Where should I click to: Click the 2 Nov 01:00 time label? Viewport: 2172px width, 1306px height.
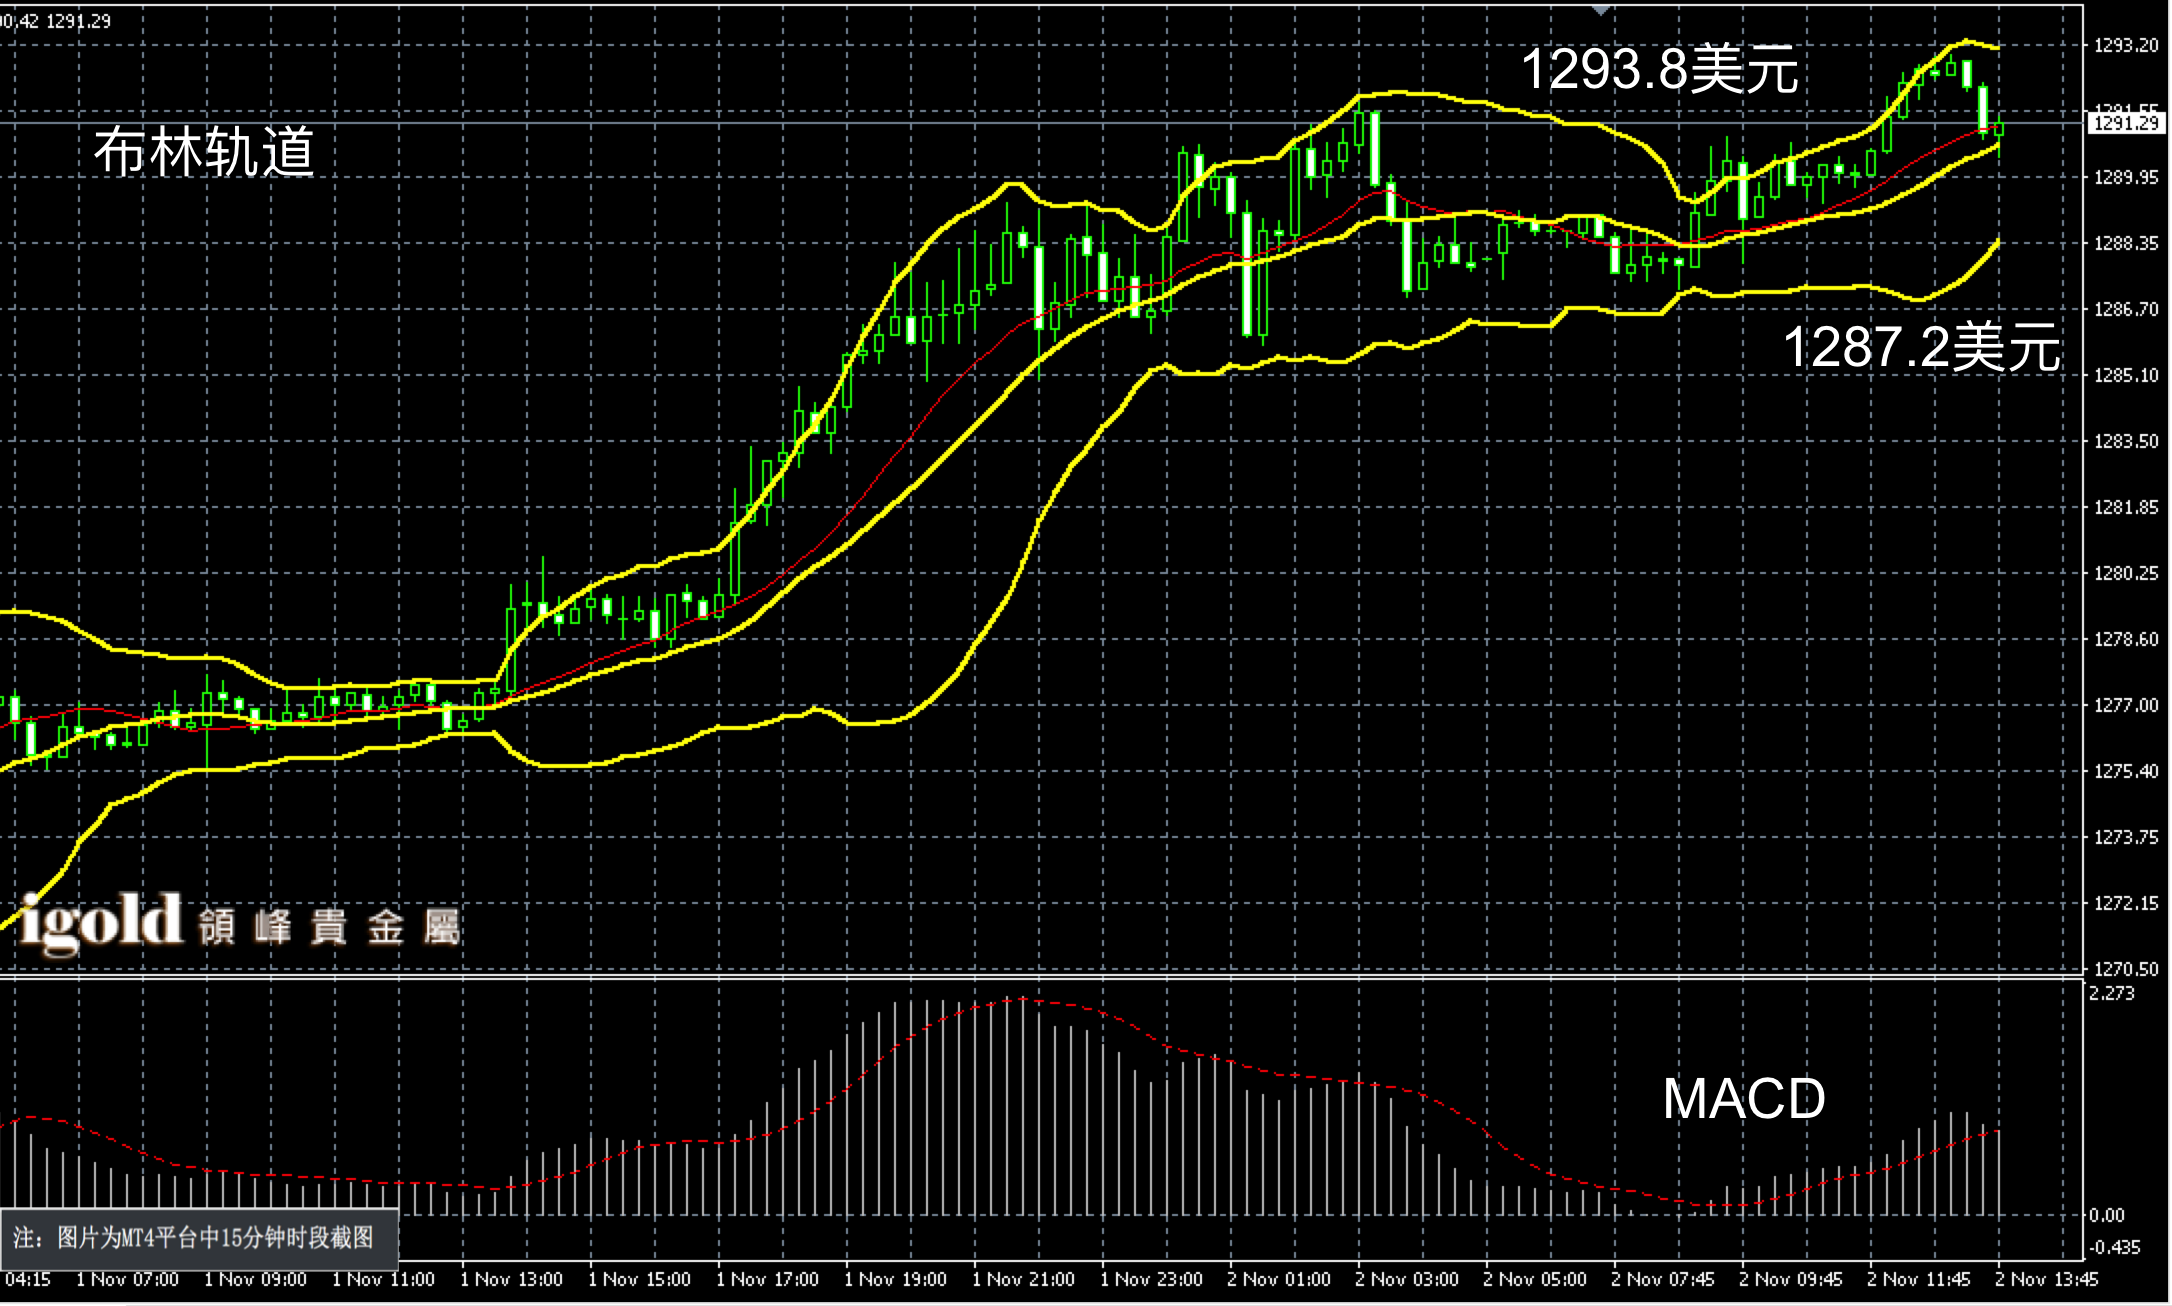pos(1279,1279)
